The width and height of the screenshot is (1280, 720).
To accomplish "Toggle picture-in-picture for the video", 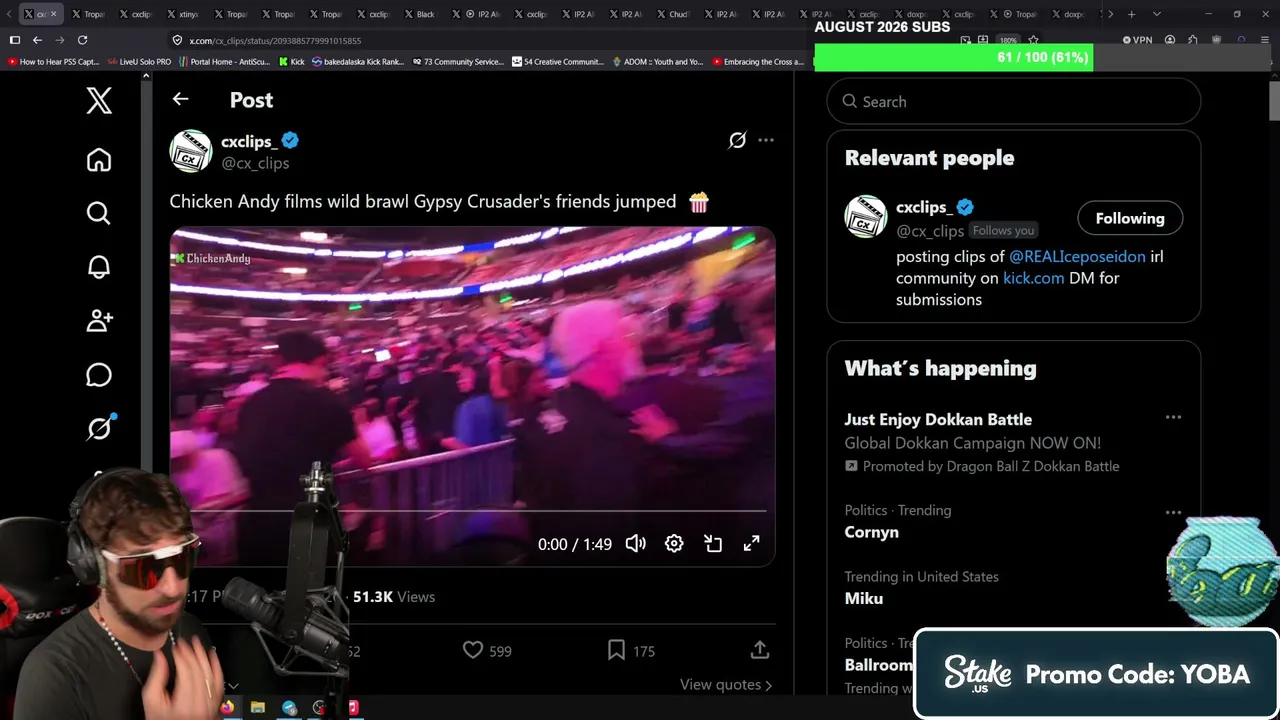I will tap(713, 544).
